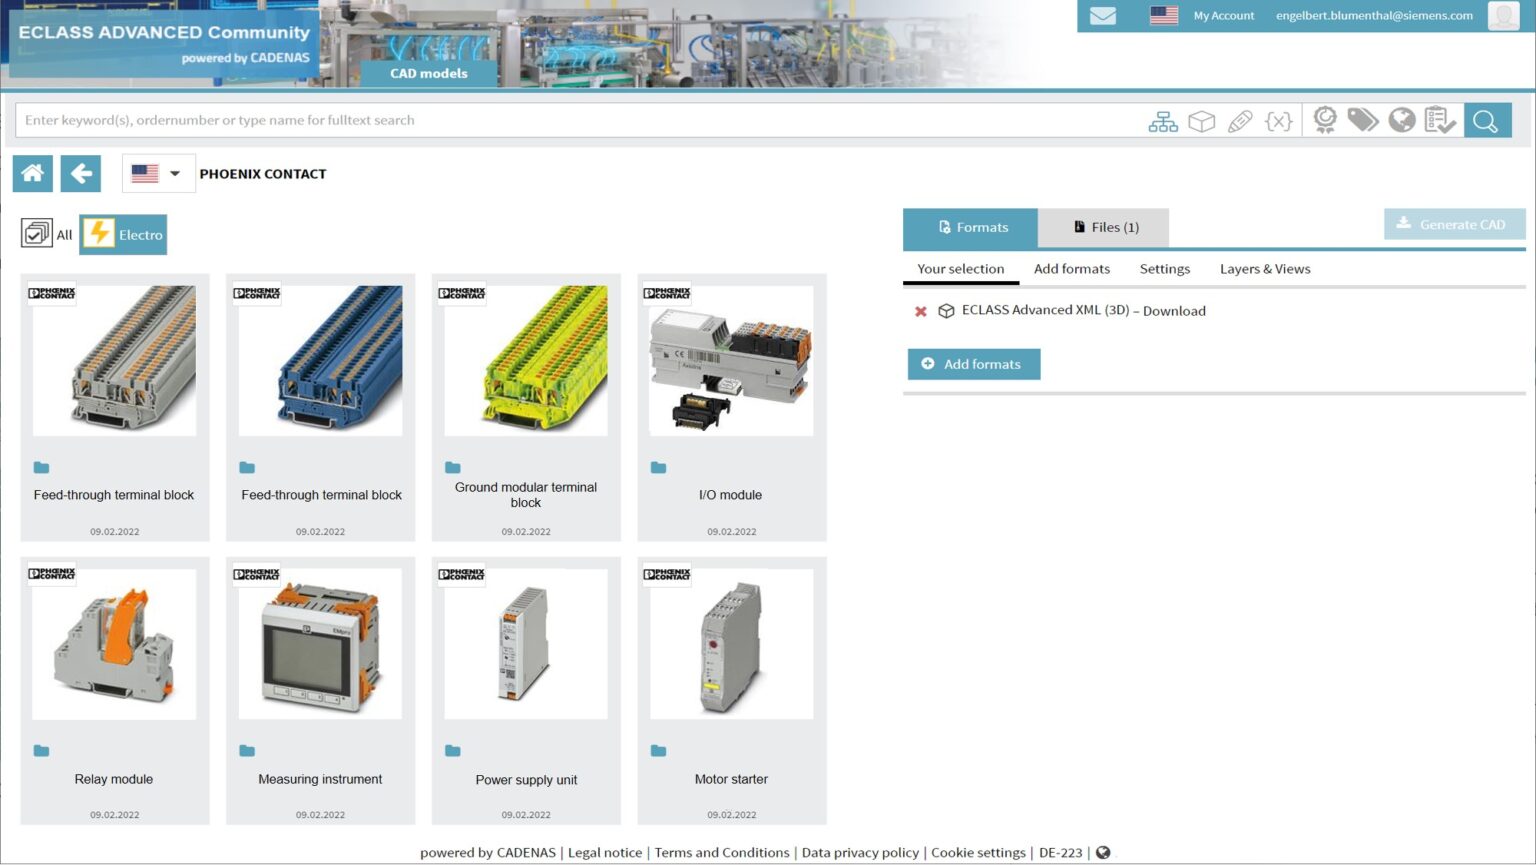Open Cookie settings link
This screenshot has width=1536, height=865.
[978, 853]
